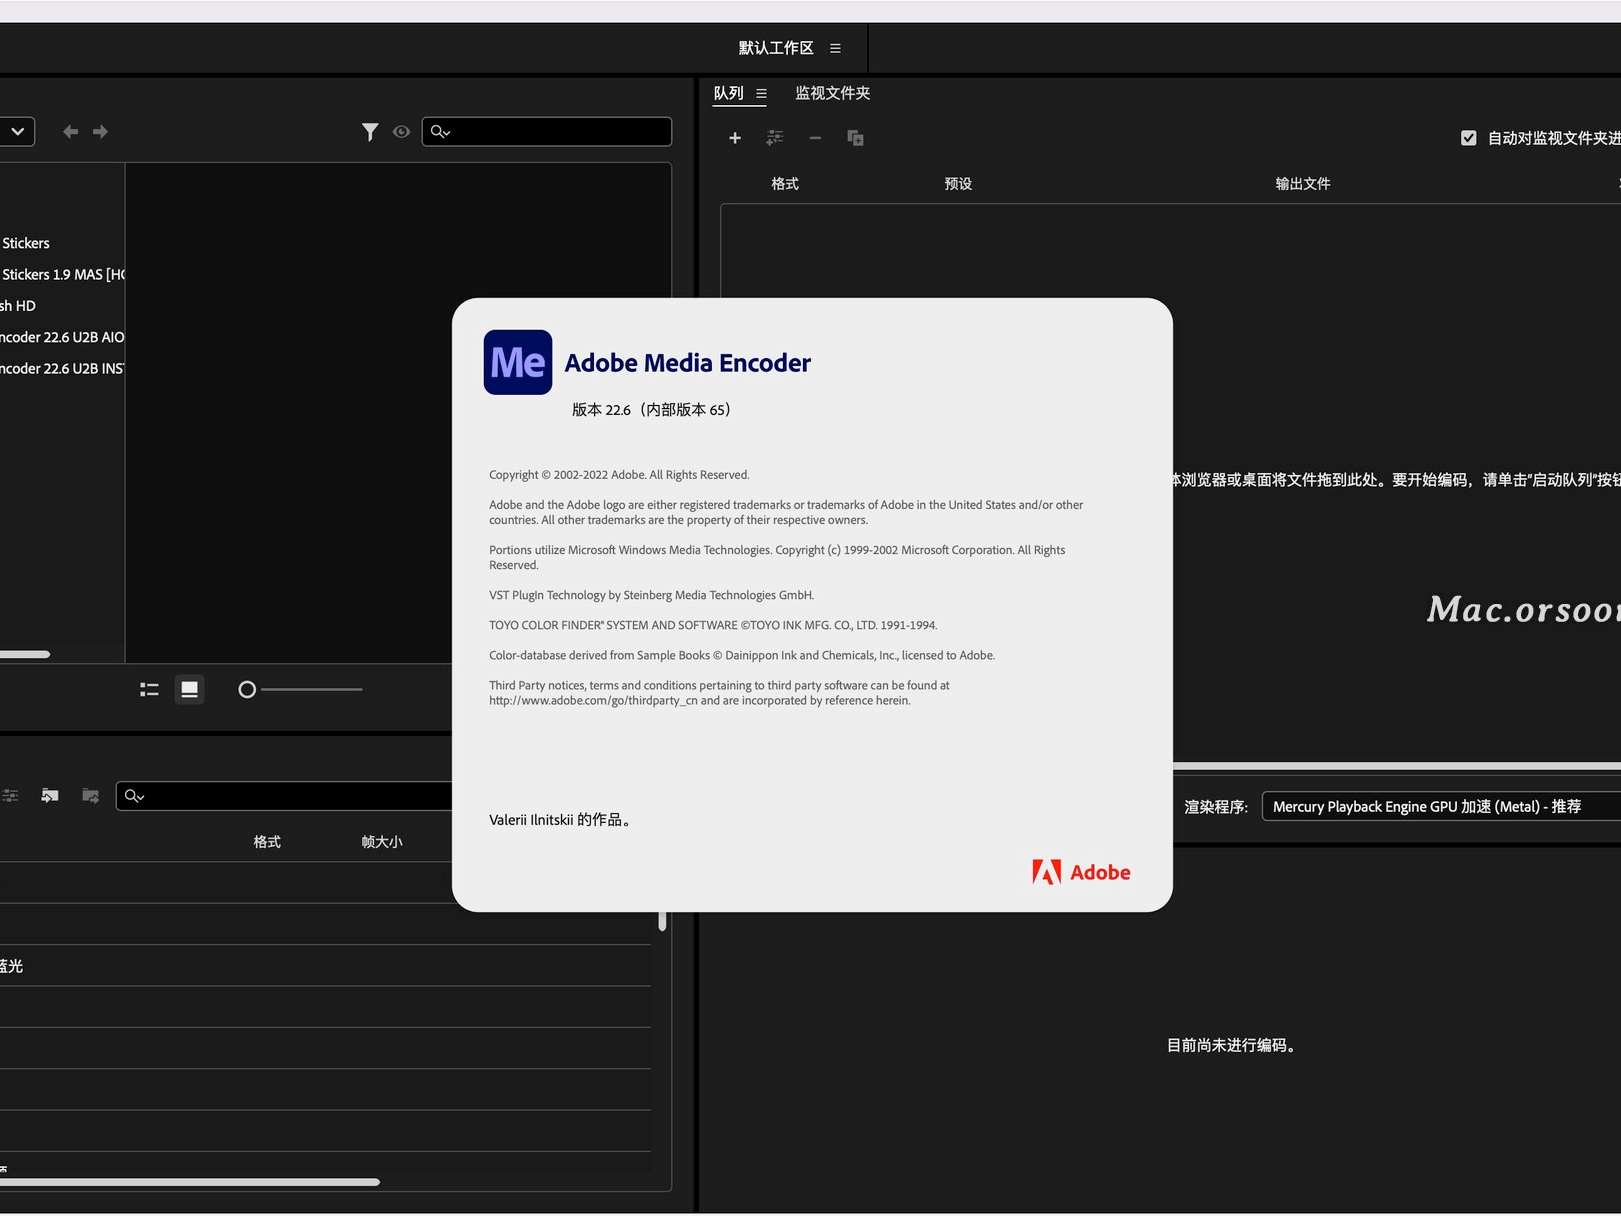Click the back navigation arrow in media browser
The height and width of the screenshot is (1216, 1621).
pos(70,131)
